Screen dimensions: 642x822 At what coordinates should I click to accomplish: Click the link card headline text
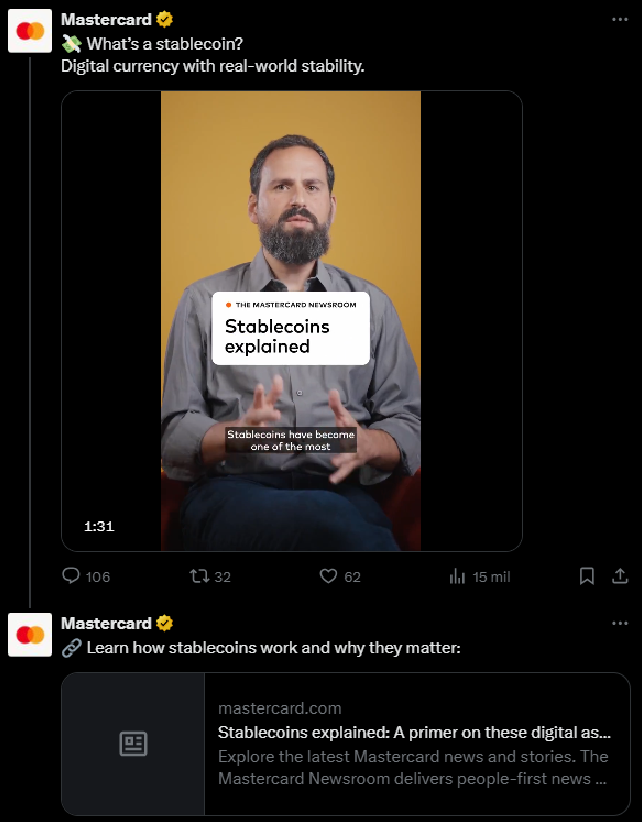414,732
